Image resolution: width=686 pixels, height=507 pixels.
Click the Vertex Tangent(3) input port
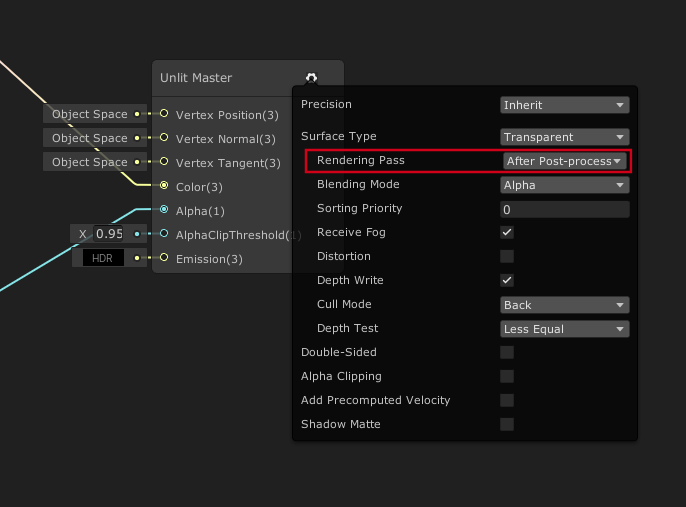[x=164, y=161]
